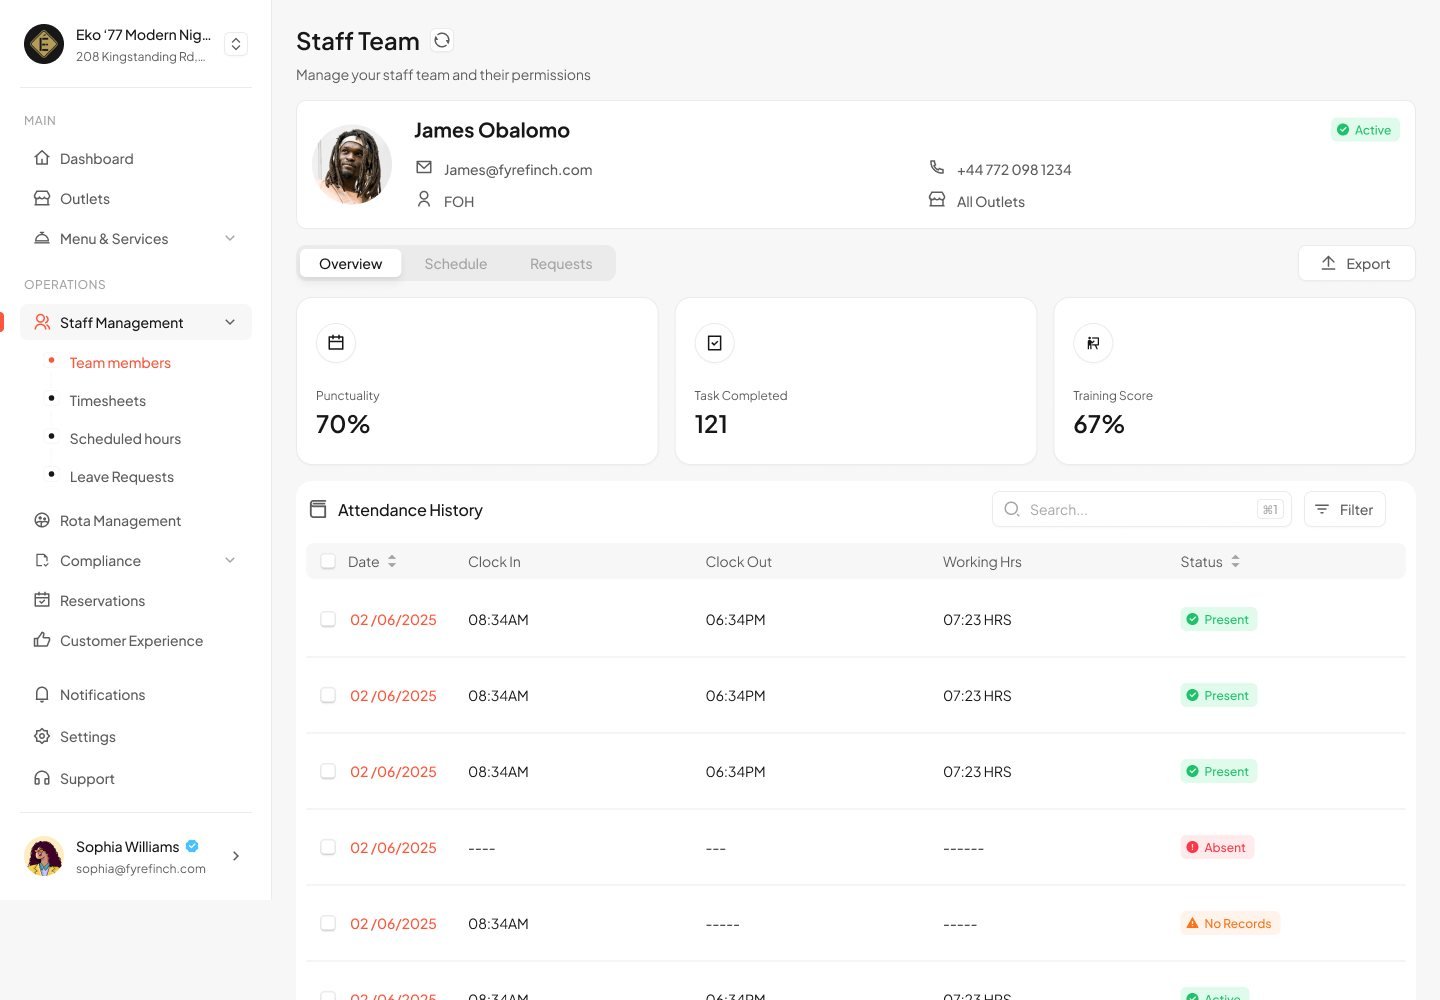
Task: Open Support from the sidebar
Action: 87,779
